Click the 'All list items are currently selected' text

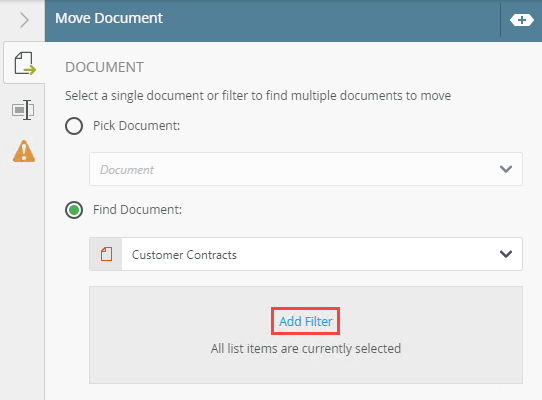pyautogui.click(x=306, y=348)
